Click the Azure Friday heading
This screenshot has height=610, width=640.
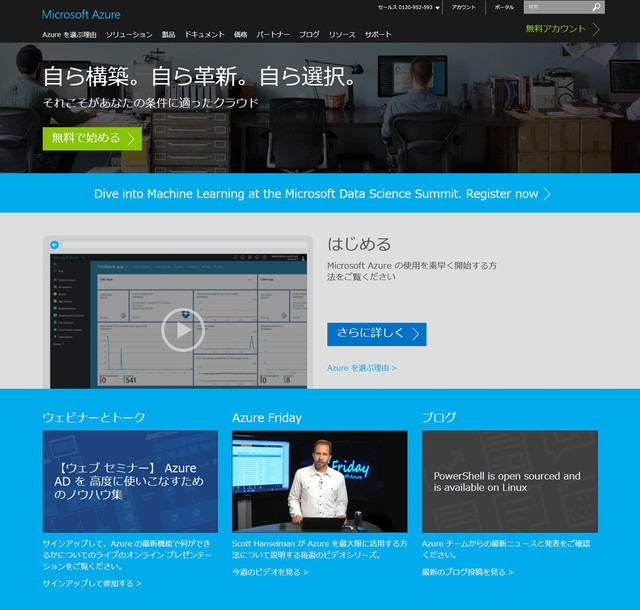[267, 418]
